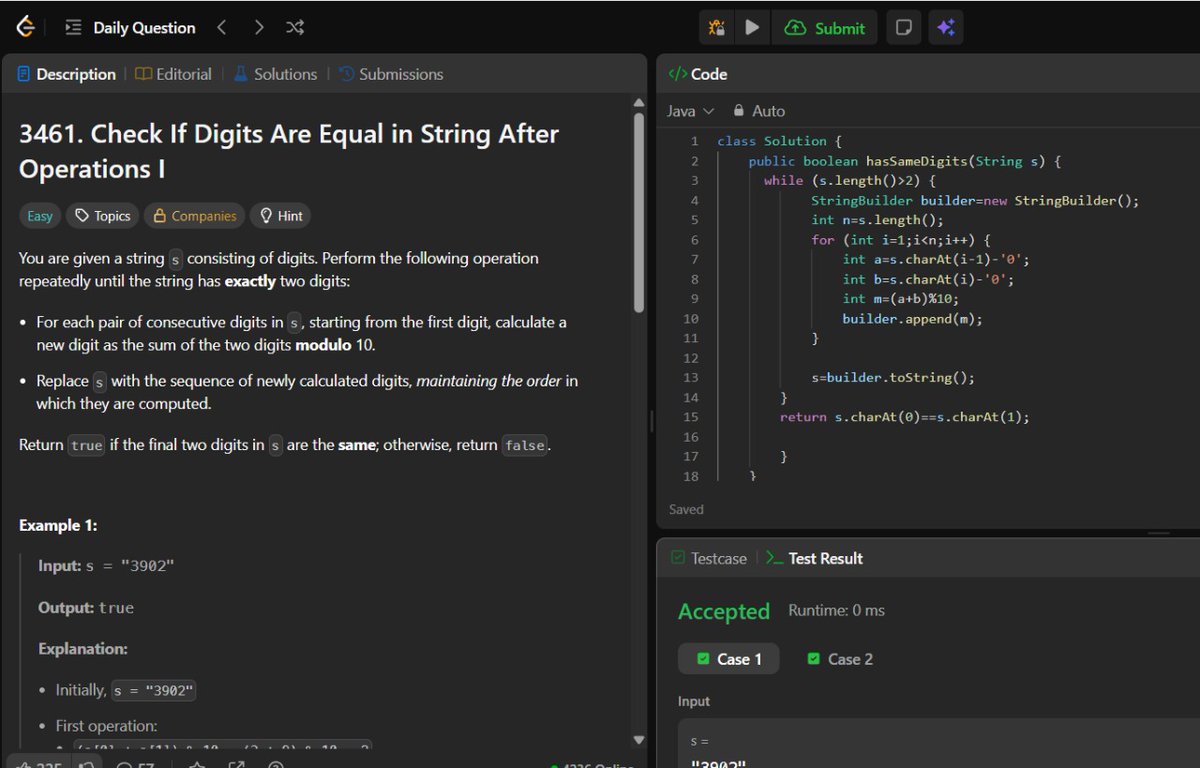Click the 'for (int i=1;i<n;i++)' line
The image size is (1200, 768).
pyautogui.click(x=901, y=240)
